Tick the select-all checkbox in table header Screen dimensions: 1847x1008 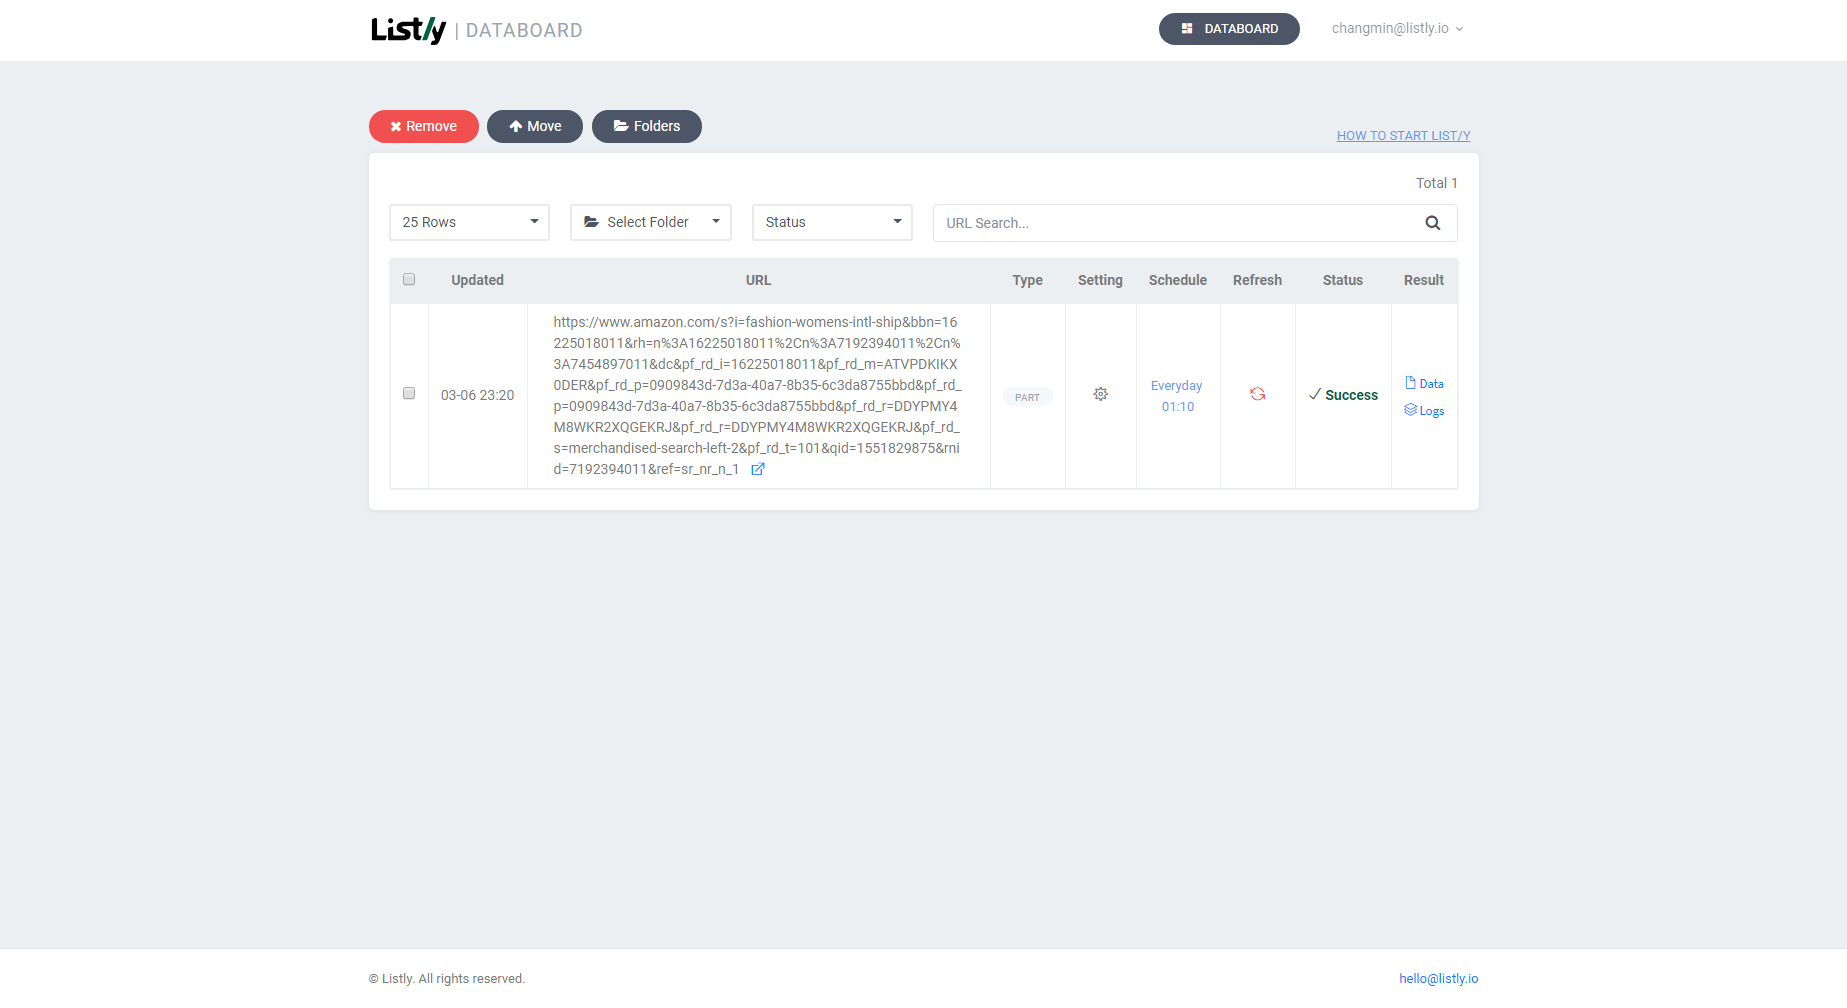409,280
